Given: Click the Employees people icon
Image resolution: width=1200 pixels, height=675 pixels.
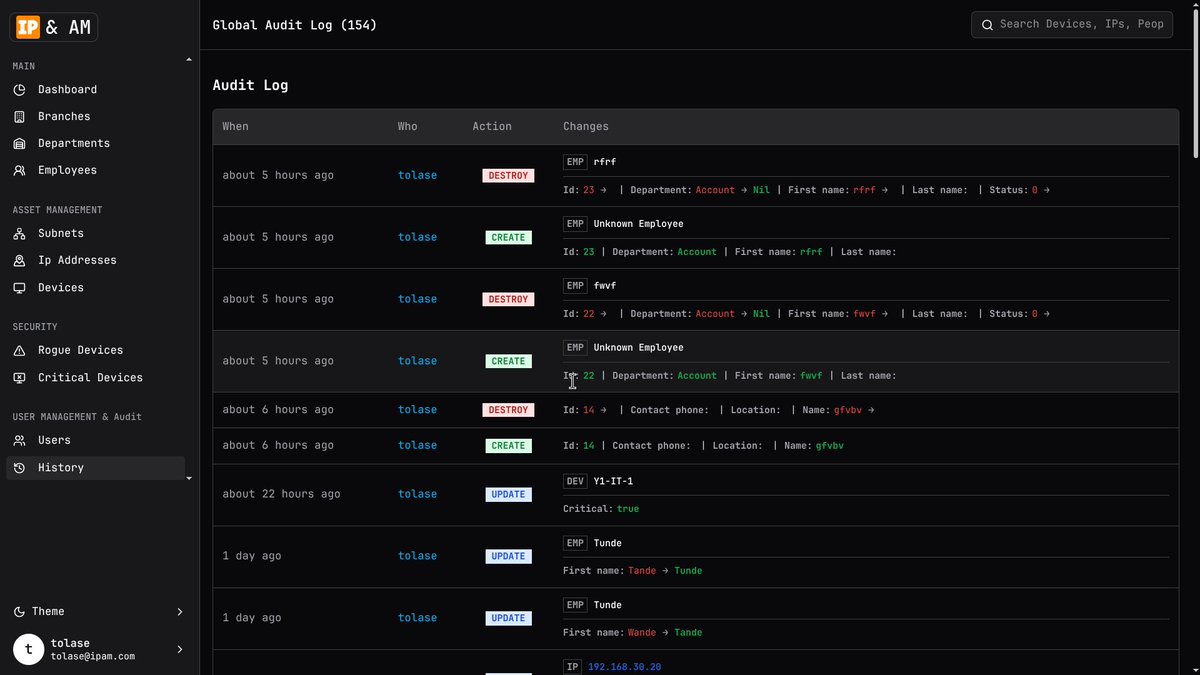Looking at the screenshot, I should click(x=19, y=171).
